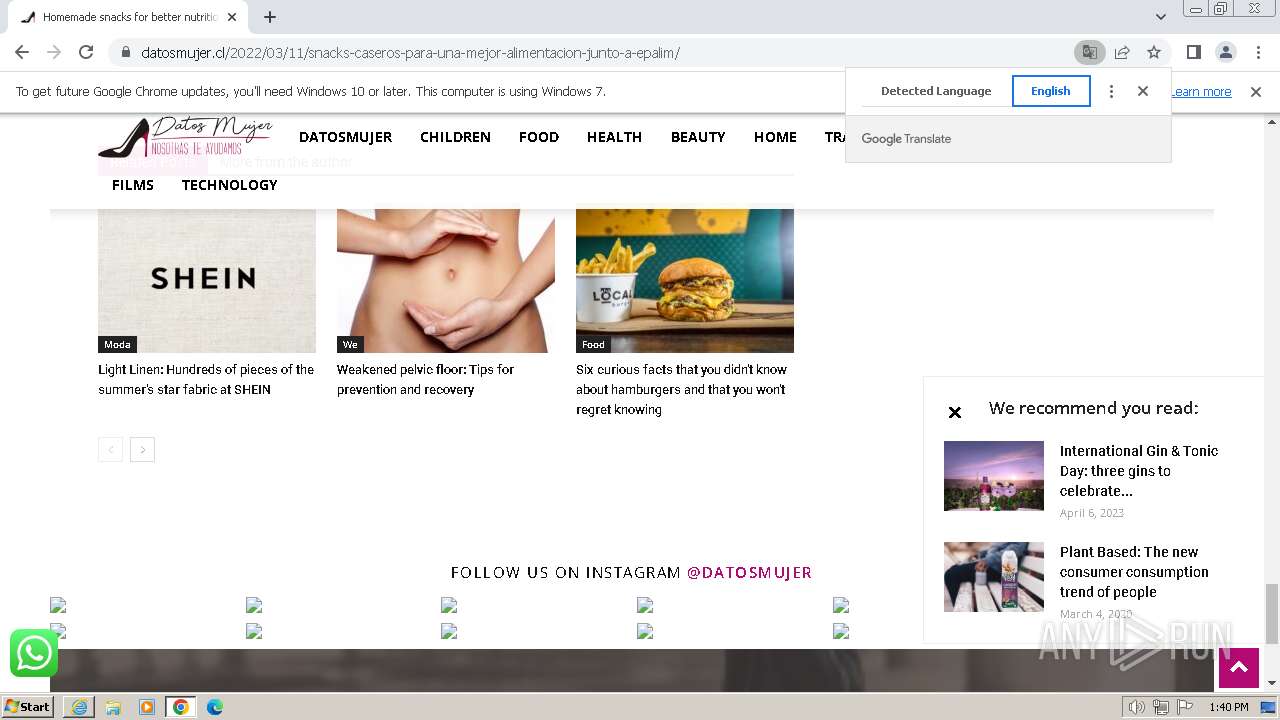Open Plant Based article thumbnail
Viewport: 1280px width, 720px height.
pos(994,577)
